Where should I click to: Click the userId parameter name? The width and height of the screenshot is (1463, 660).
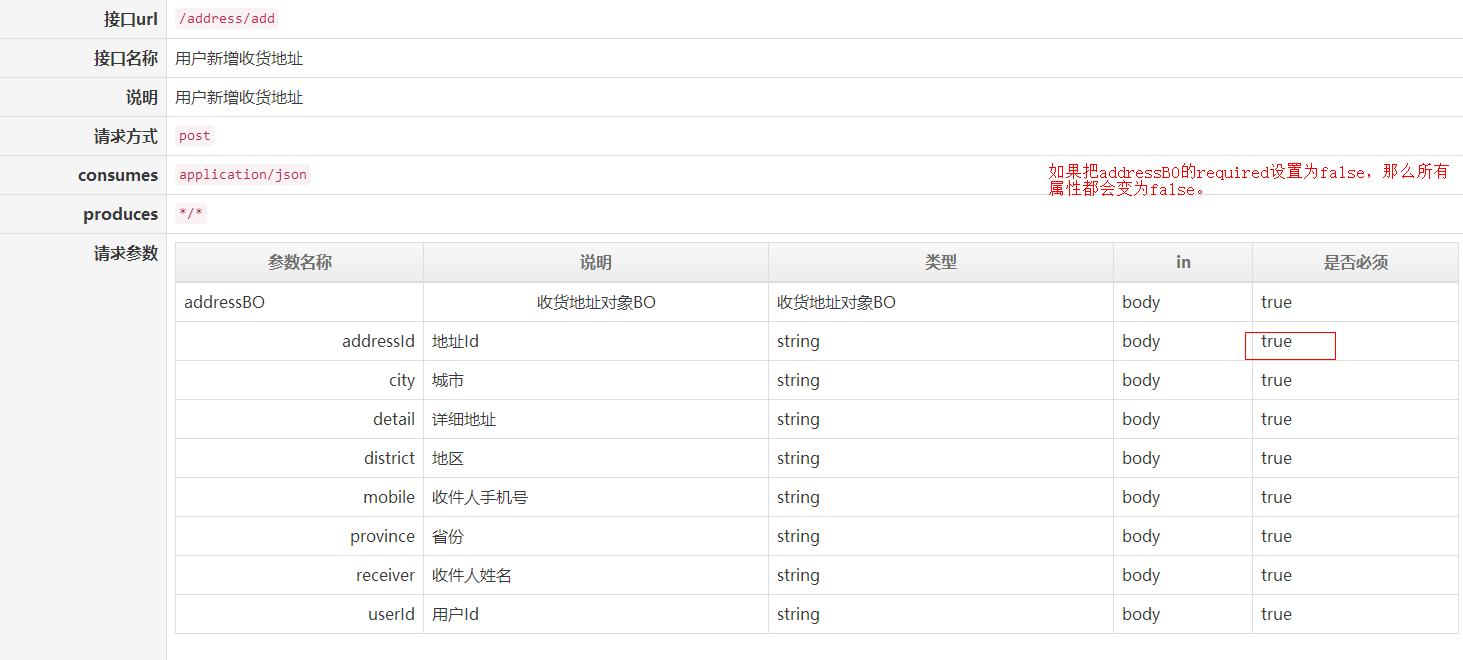tap(391, 614)
